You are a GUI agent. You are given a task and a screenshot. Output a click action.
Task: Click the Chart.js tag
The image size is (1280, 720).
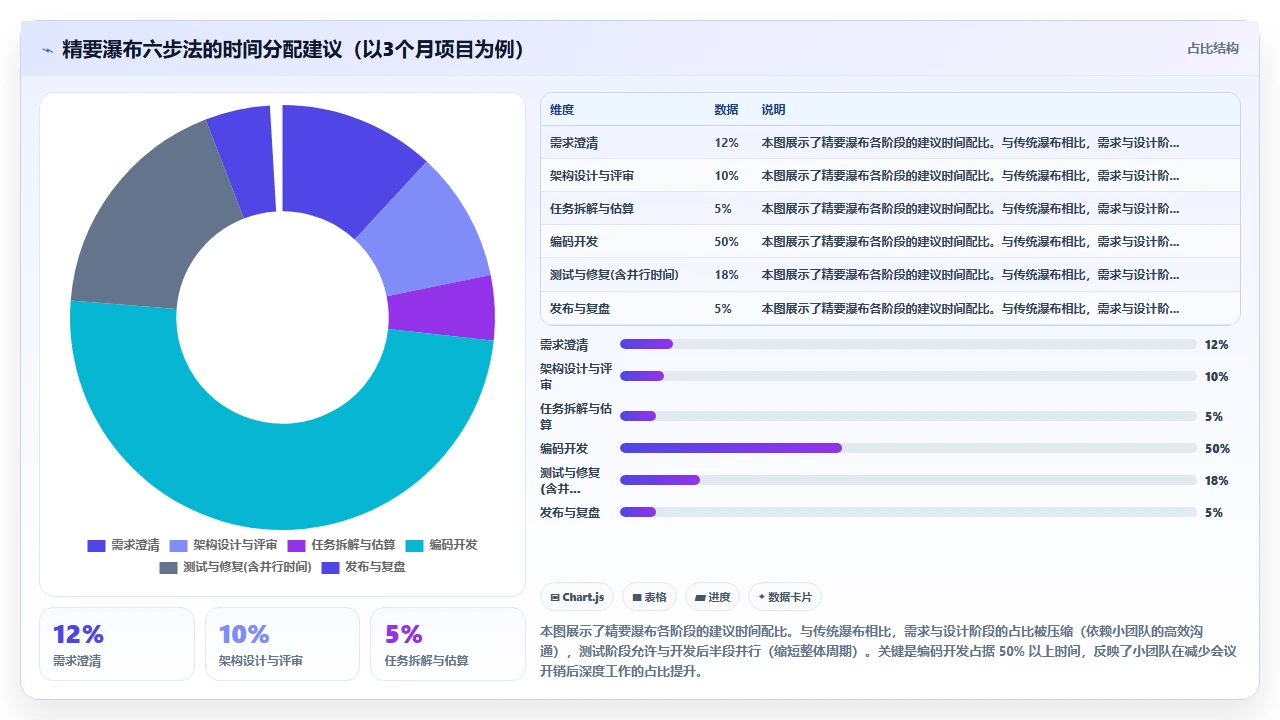577,597
